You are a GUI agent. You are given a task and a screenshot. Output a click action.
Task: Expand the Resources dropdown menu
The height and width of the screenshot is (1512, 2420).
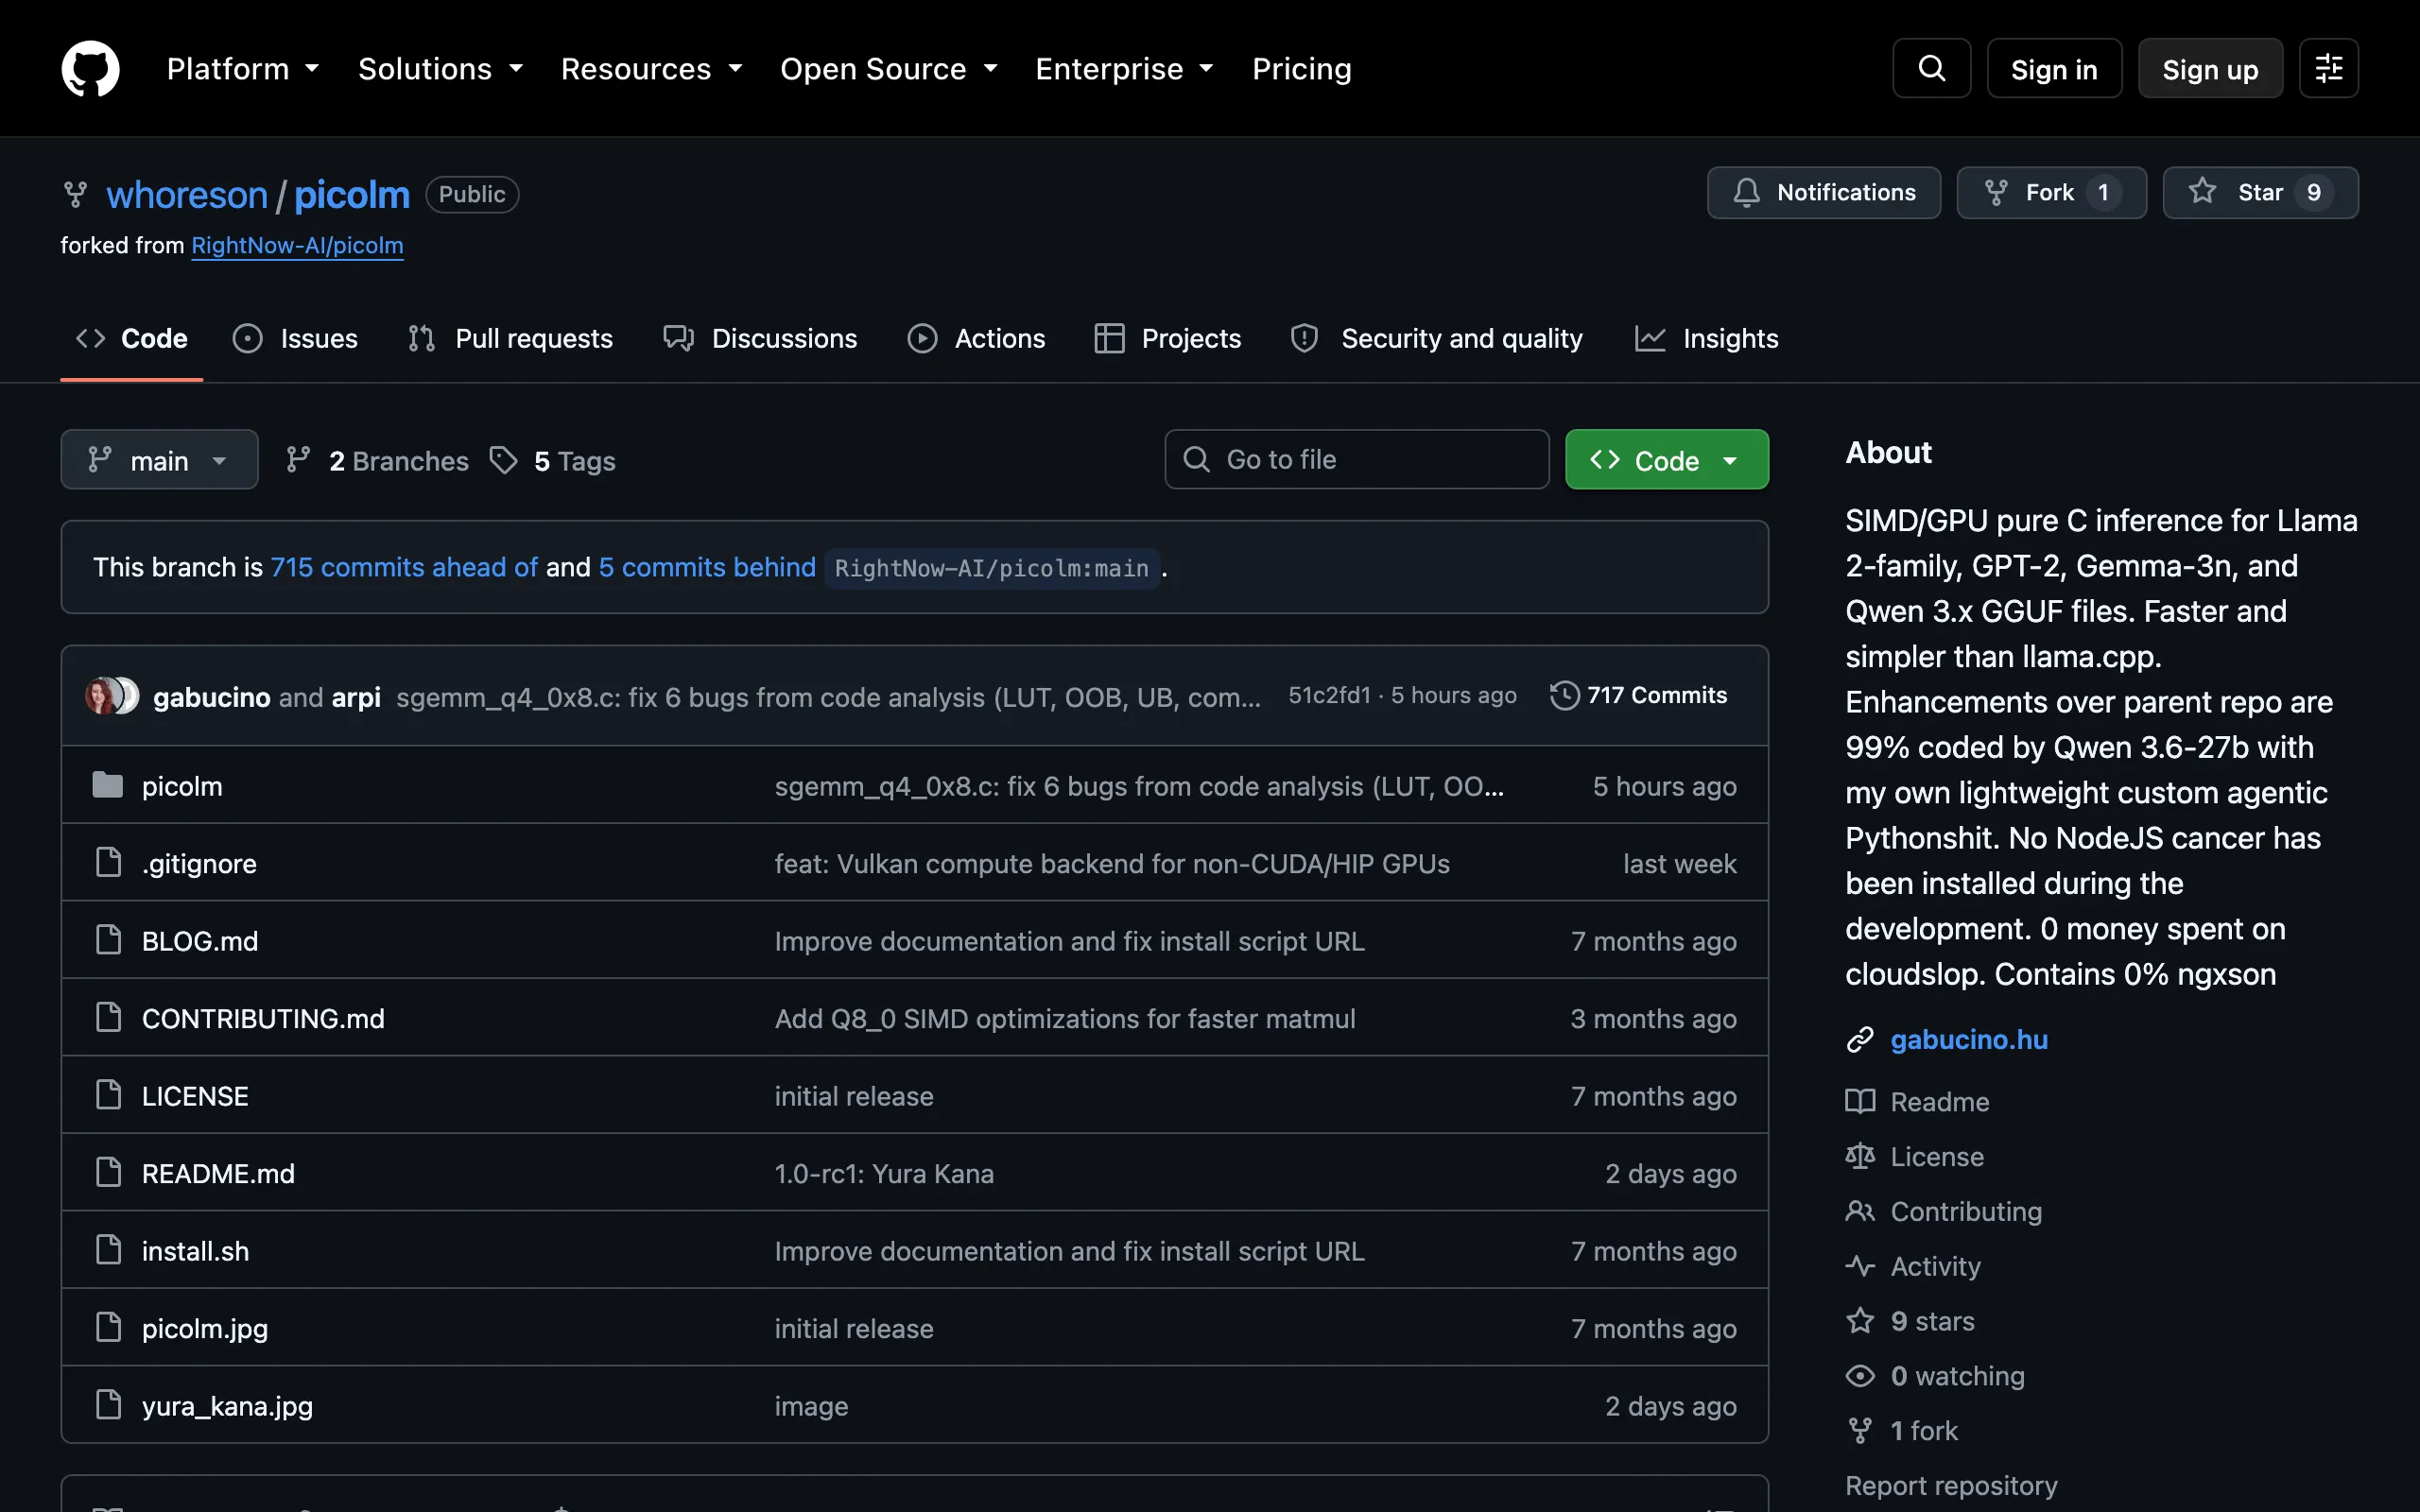[x=651, y=68]
